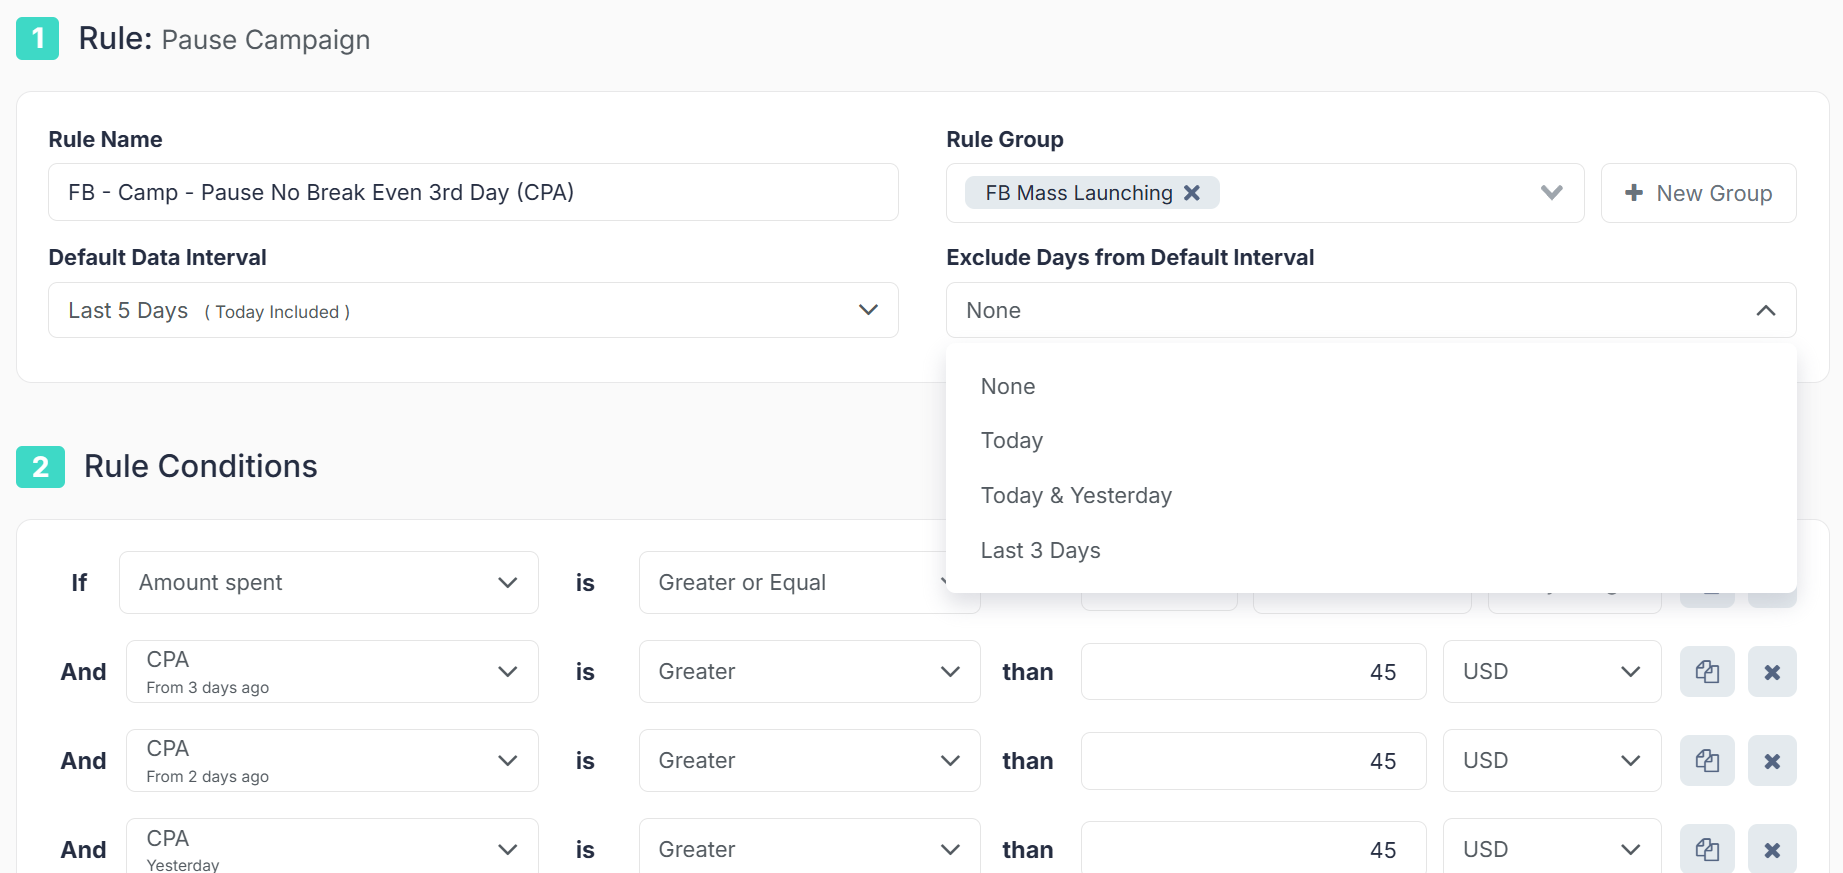
Task: Select Last 3 Days option
Action: click(1371, 551)
